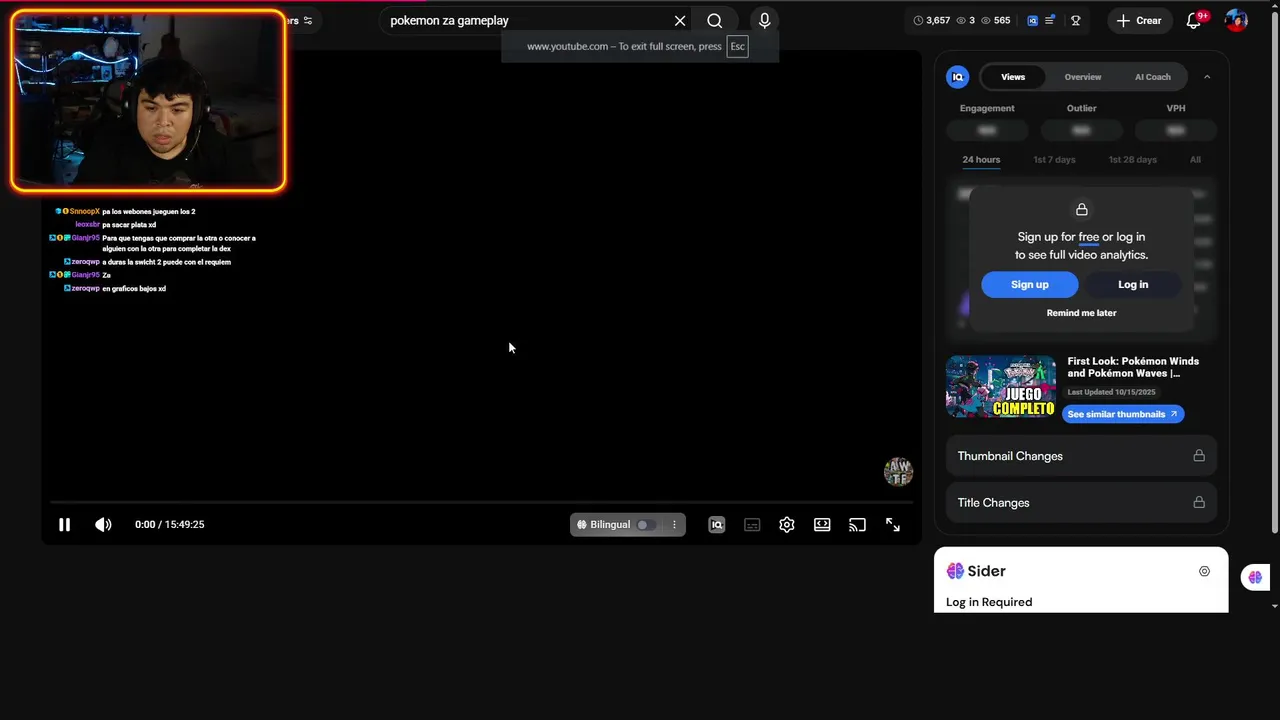Open the vidIQ list menu icon
This screenshot has height=720, width=1280.
click(x=1050, y=20)
